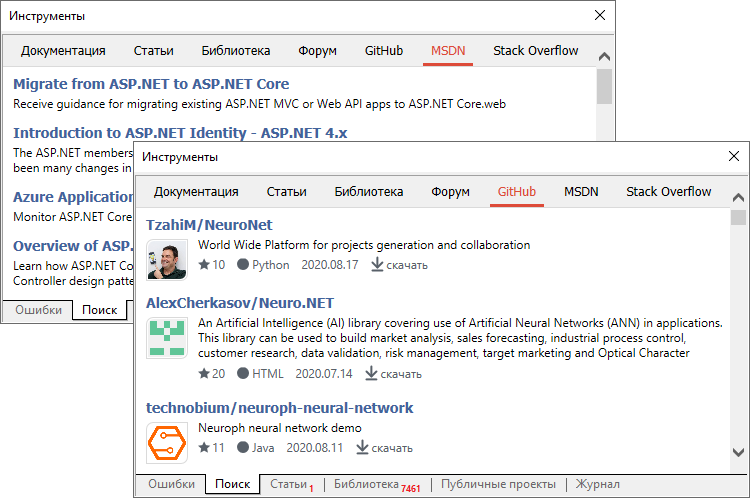Click scrollbar up arrow in back window
Screen dimensions: 750x498
(604, 56)
